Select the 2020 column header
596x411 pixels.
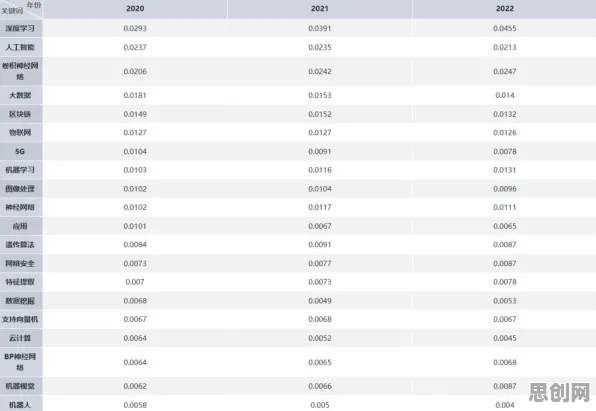pos(135,9)
